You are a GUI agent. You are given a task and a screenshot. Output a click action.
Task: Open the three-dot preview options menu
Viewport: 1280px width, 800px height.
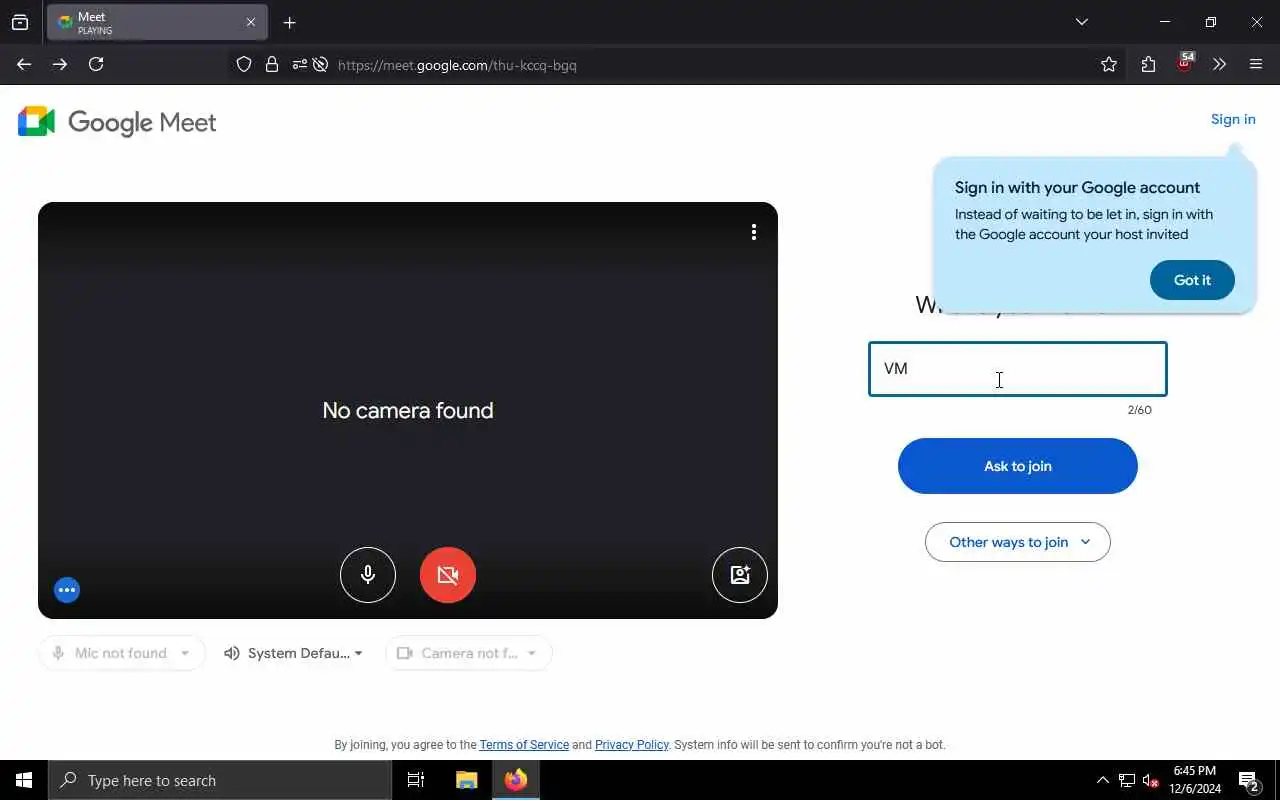click(x=754, y=232)
